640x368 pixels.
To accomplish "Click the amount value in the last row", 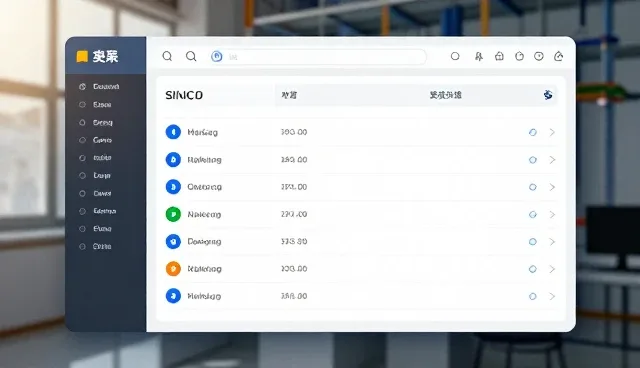I will coord(294,296).
